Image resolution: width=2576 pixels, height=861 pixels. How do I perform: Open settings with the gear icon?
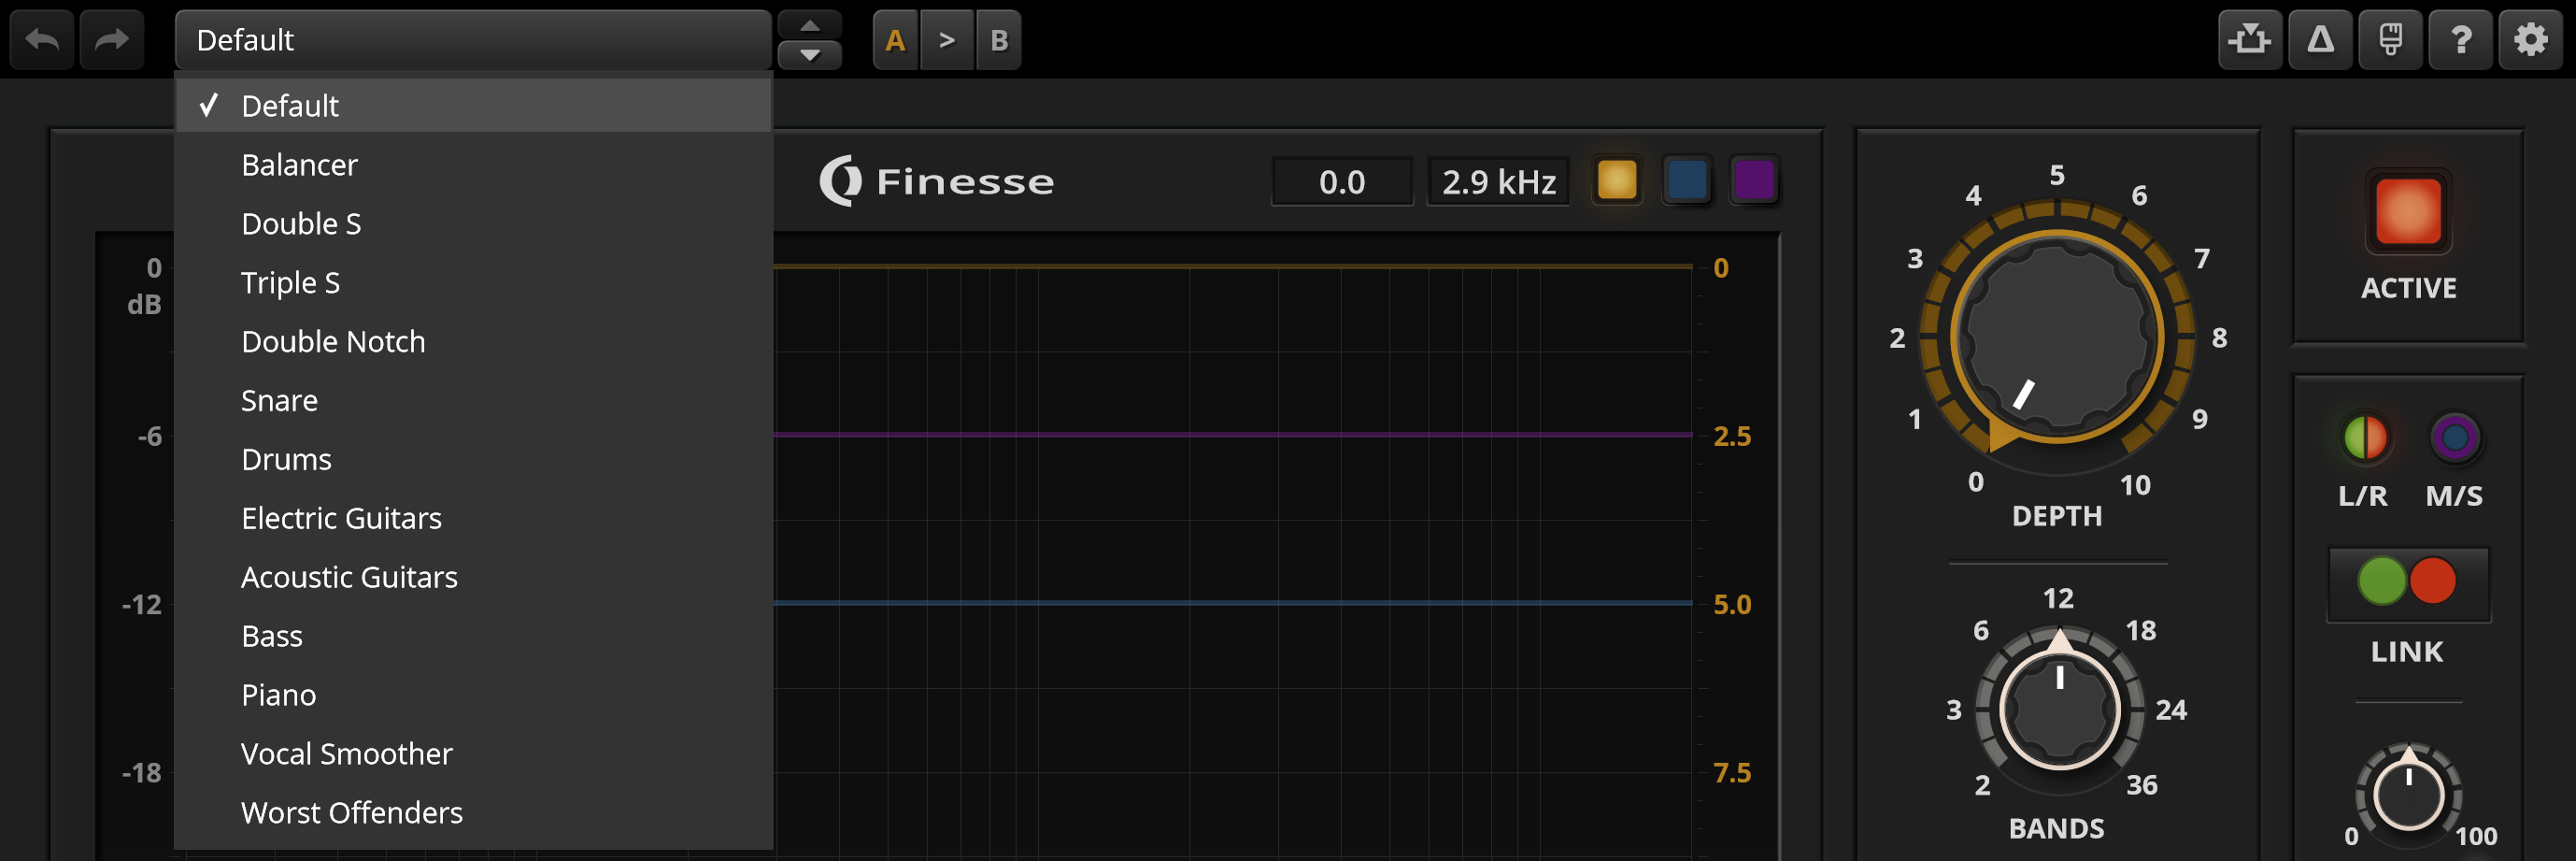[2531, 40]
